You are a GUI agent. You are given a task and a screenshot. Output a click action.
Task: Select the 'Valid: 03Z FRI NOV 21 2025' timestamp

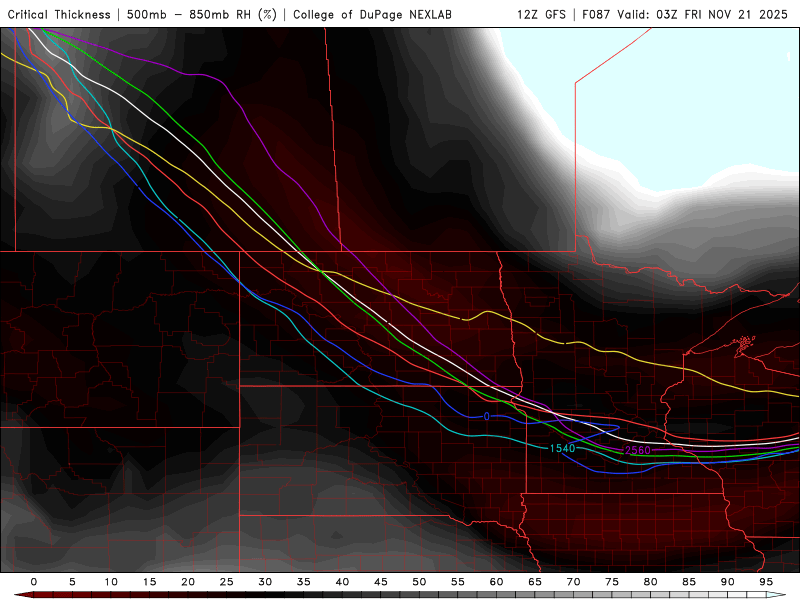pos(703,14)
